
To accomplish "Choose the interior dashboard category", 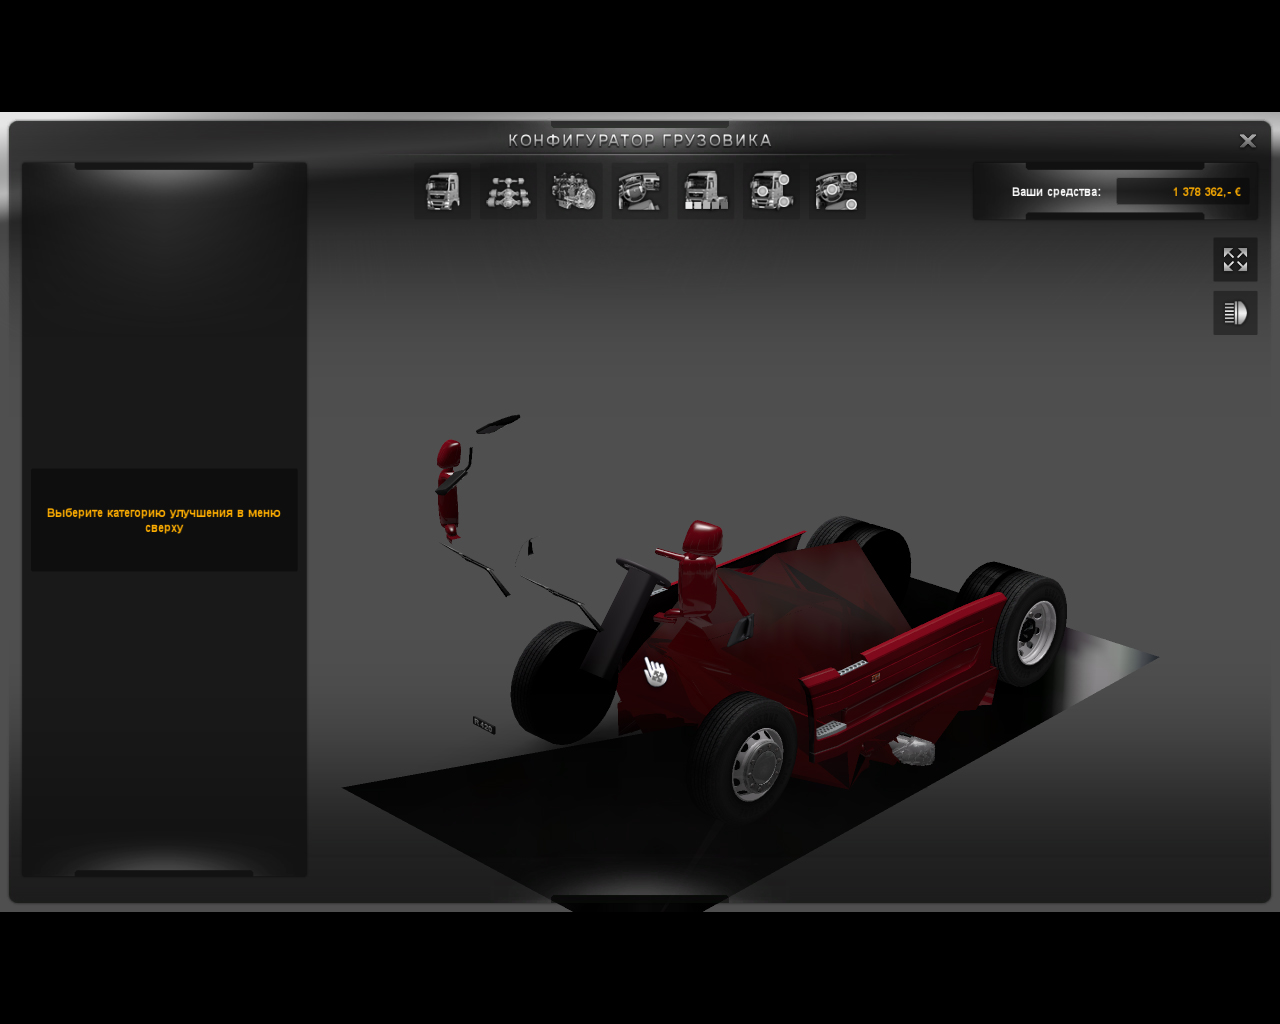I will click(x=639, y=191).
